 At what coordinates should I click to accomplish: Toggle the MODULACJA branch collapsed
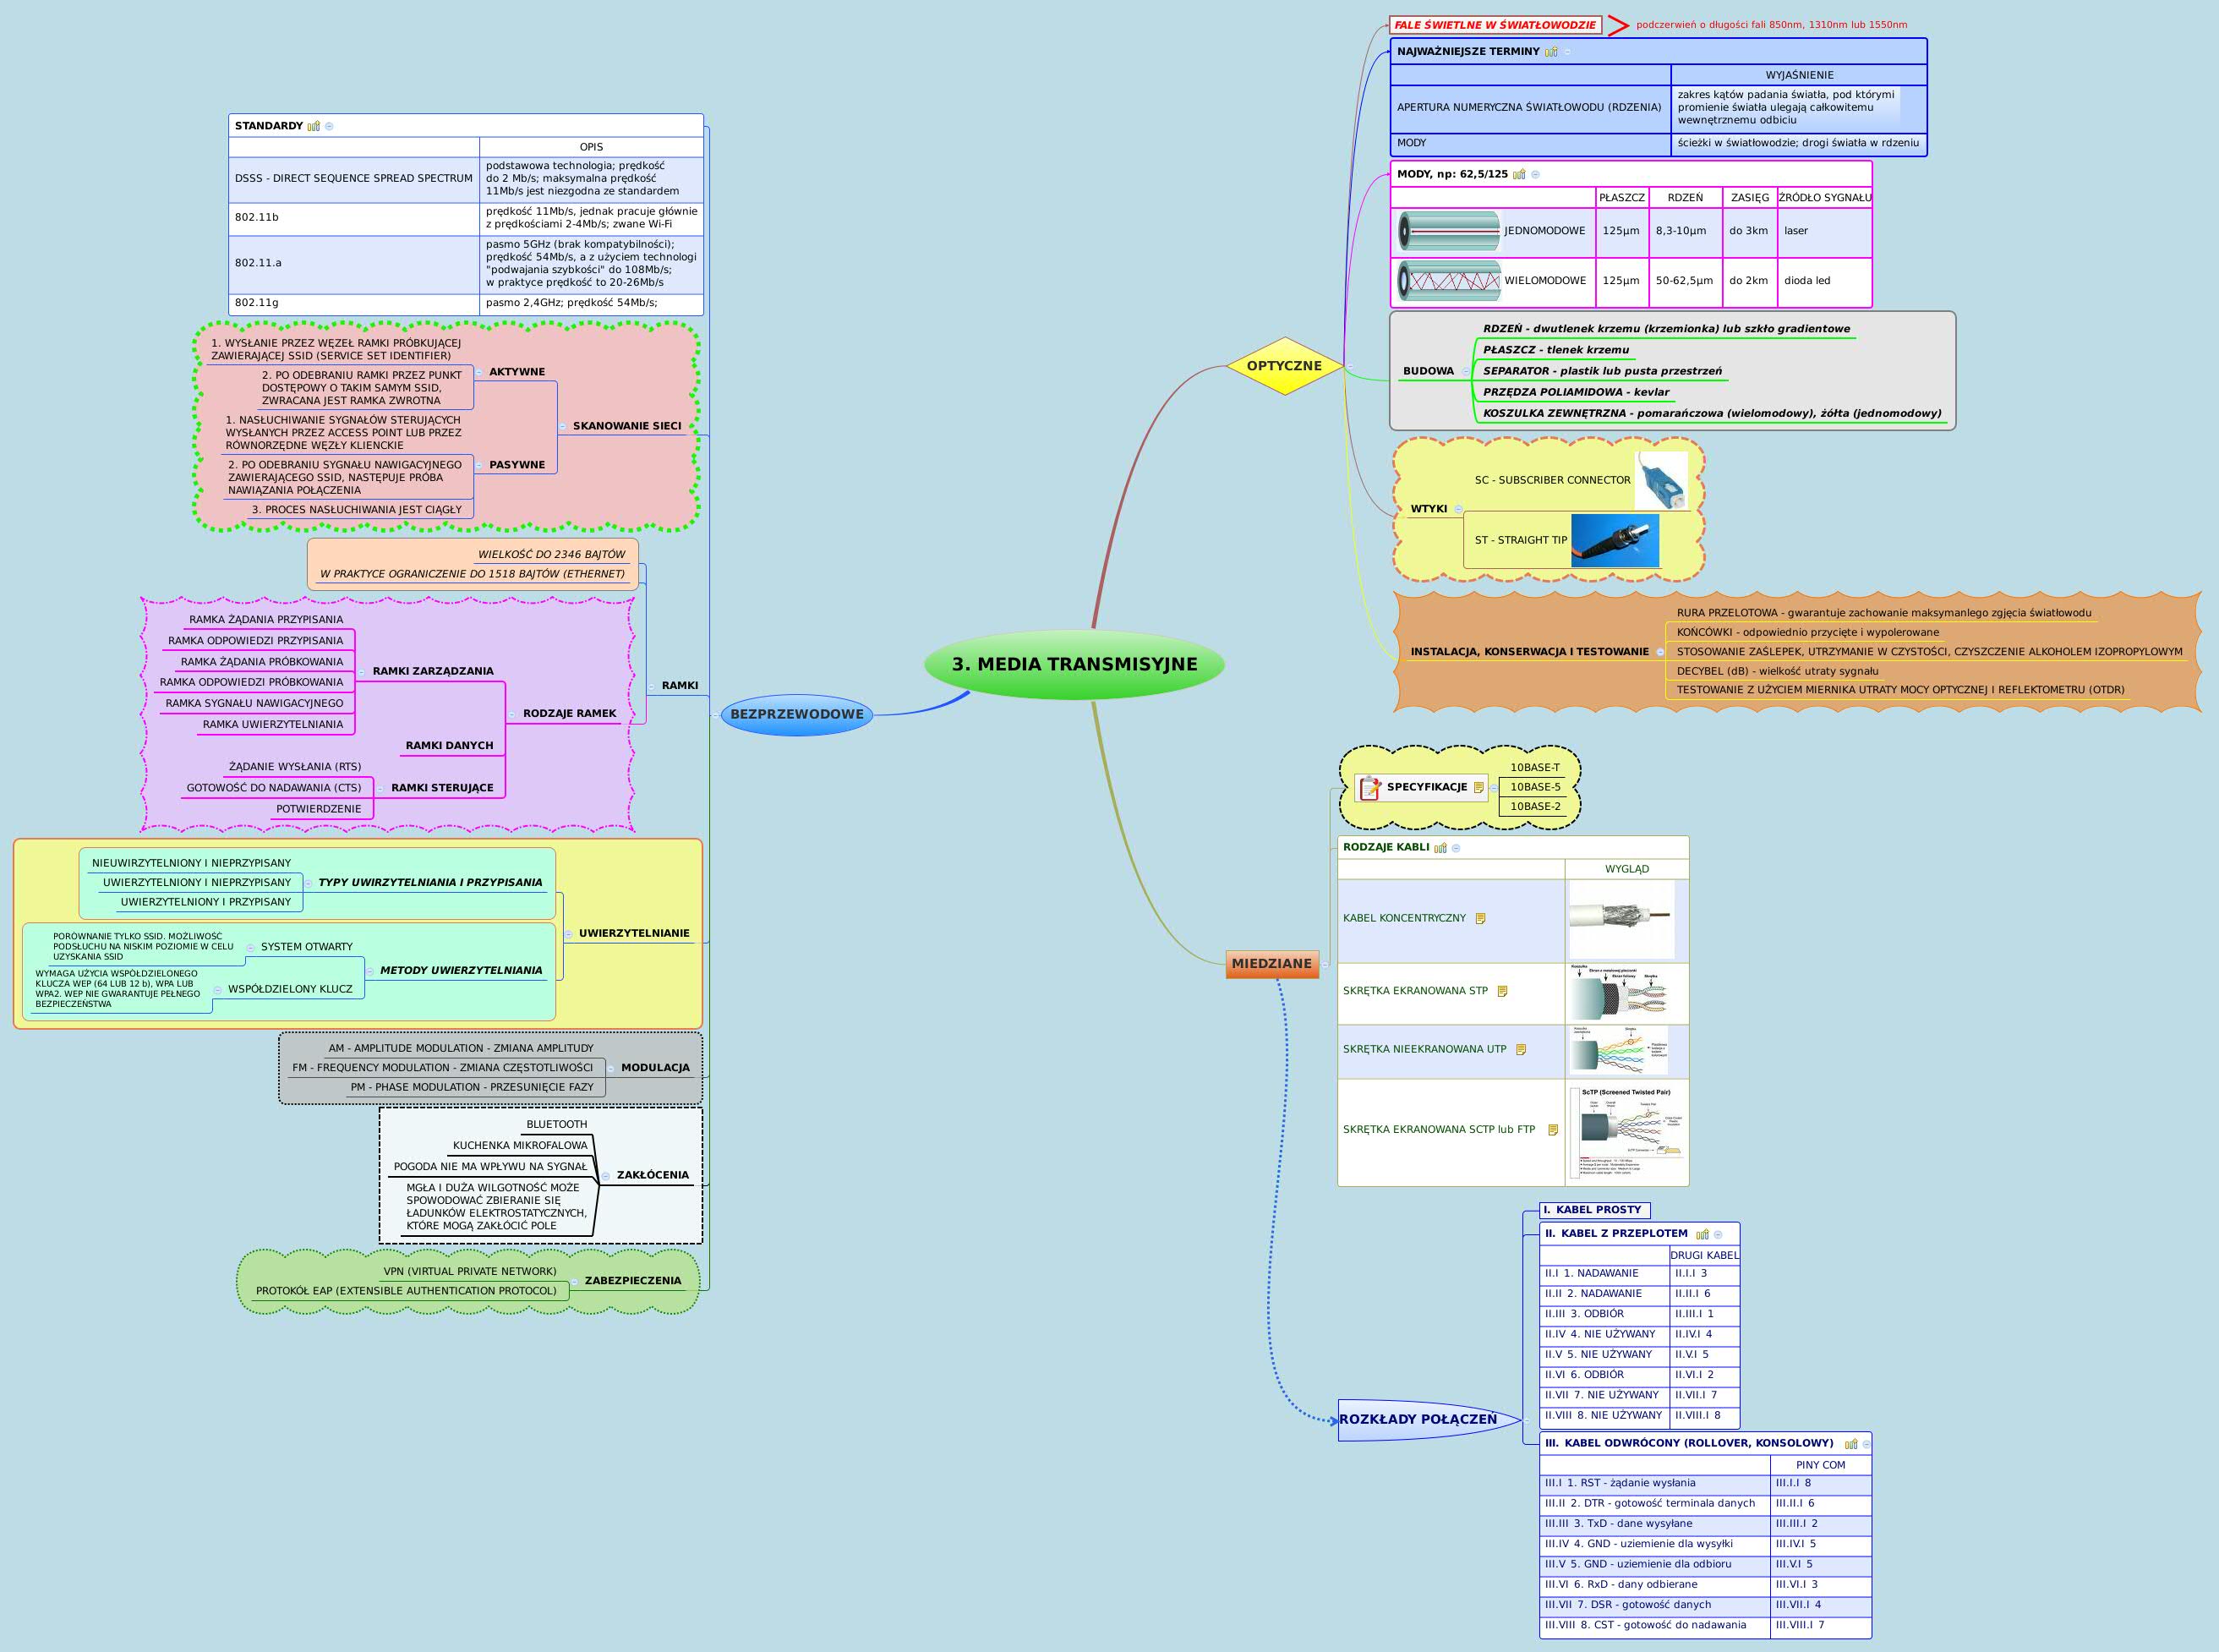coord(612,1069)
